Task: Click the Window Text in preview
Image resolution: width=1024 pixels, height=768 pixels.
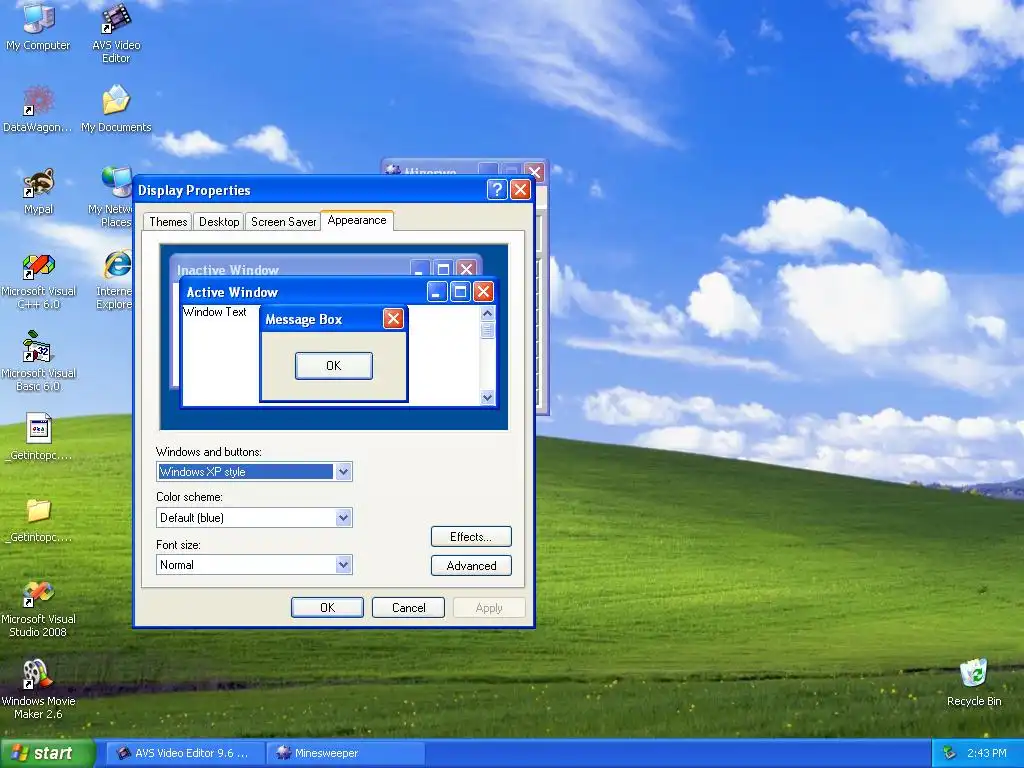Action: (214, 312)
